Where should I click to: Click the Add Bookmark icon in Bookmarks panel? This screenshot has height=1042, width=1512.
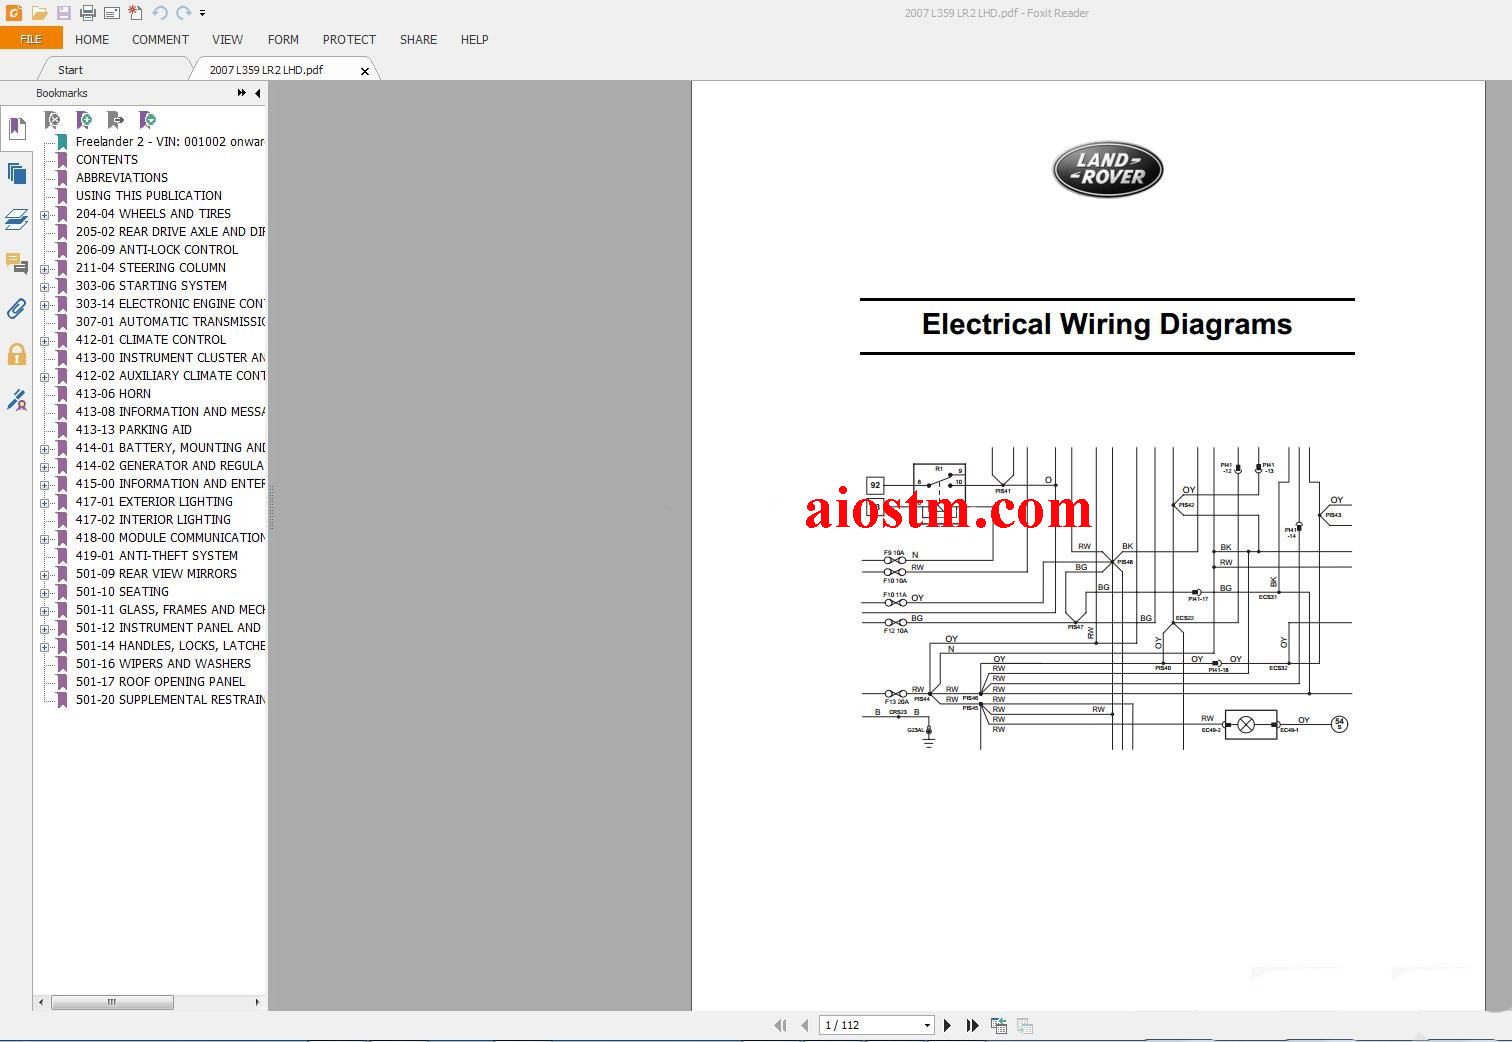(x=84, y=120)
